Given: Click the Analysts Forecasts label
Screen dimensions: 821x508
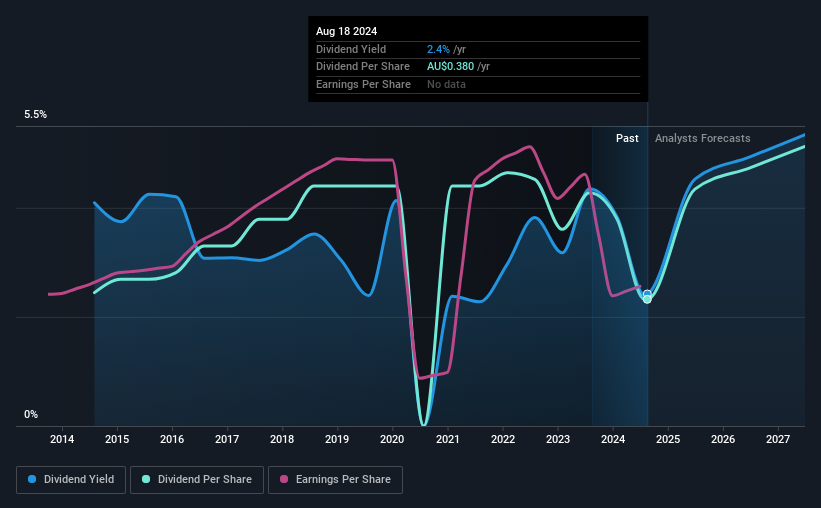Looking at the screenshot, I should (702, 138).
